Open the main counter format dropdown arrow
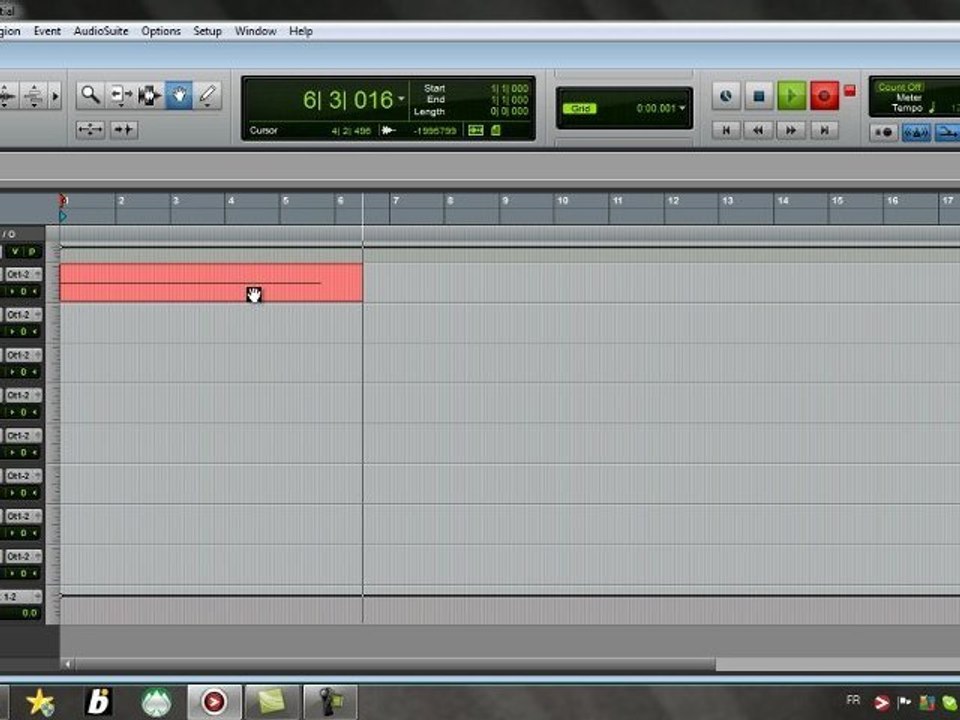Screen dimensions: 960x720 [401, 98]
